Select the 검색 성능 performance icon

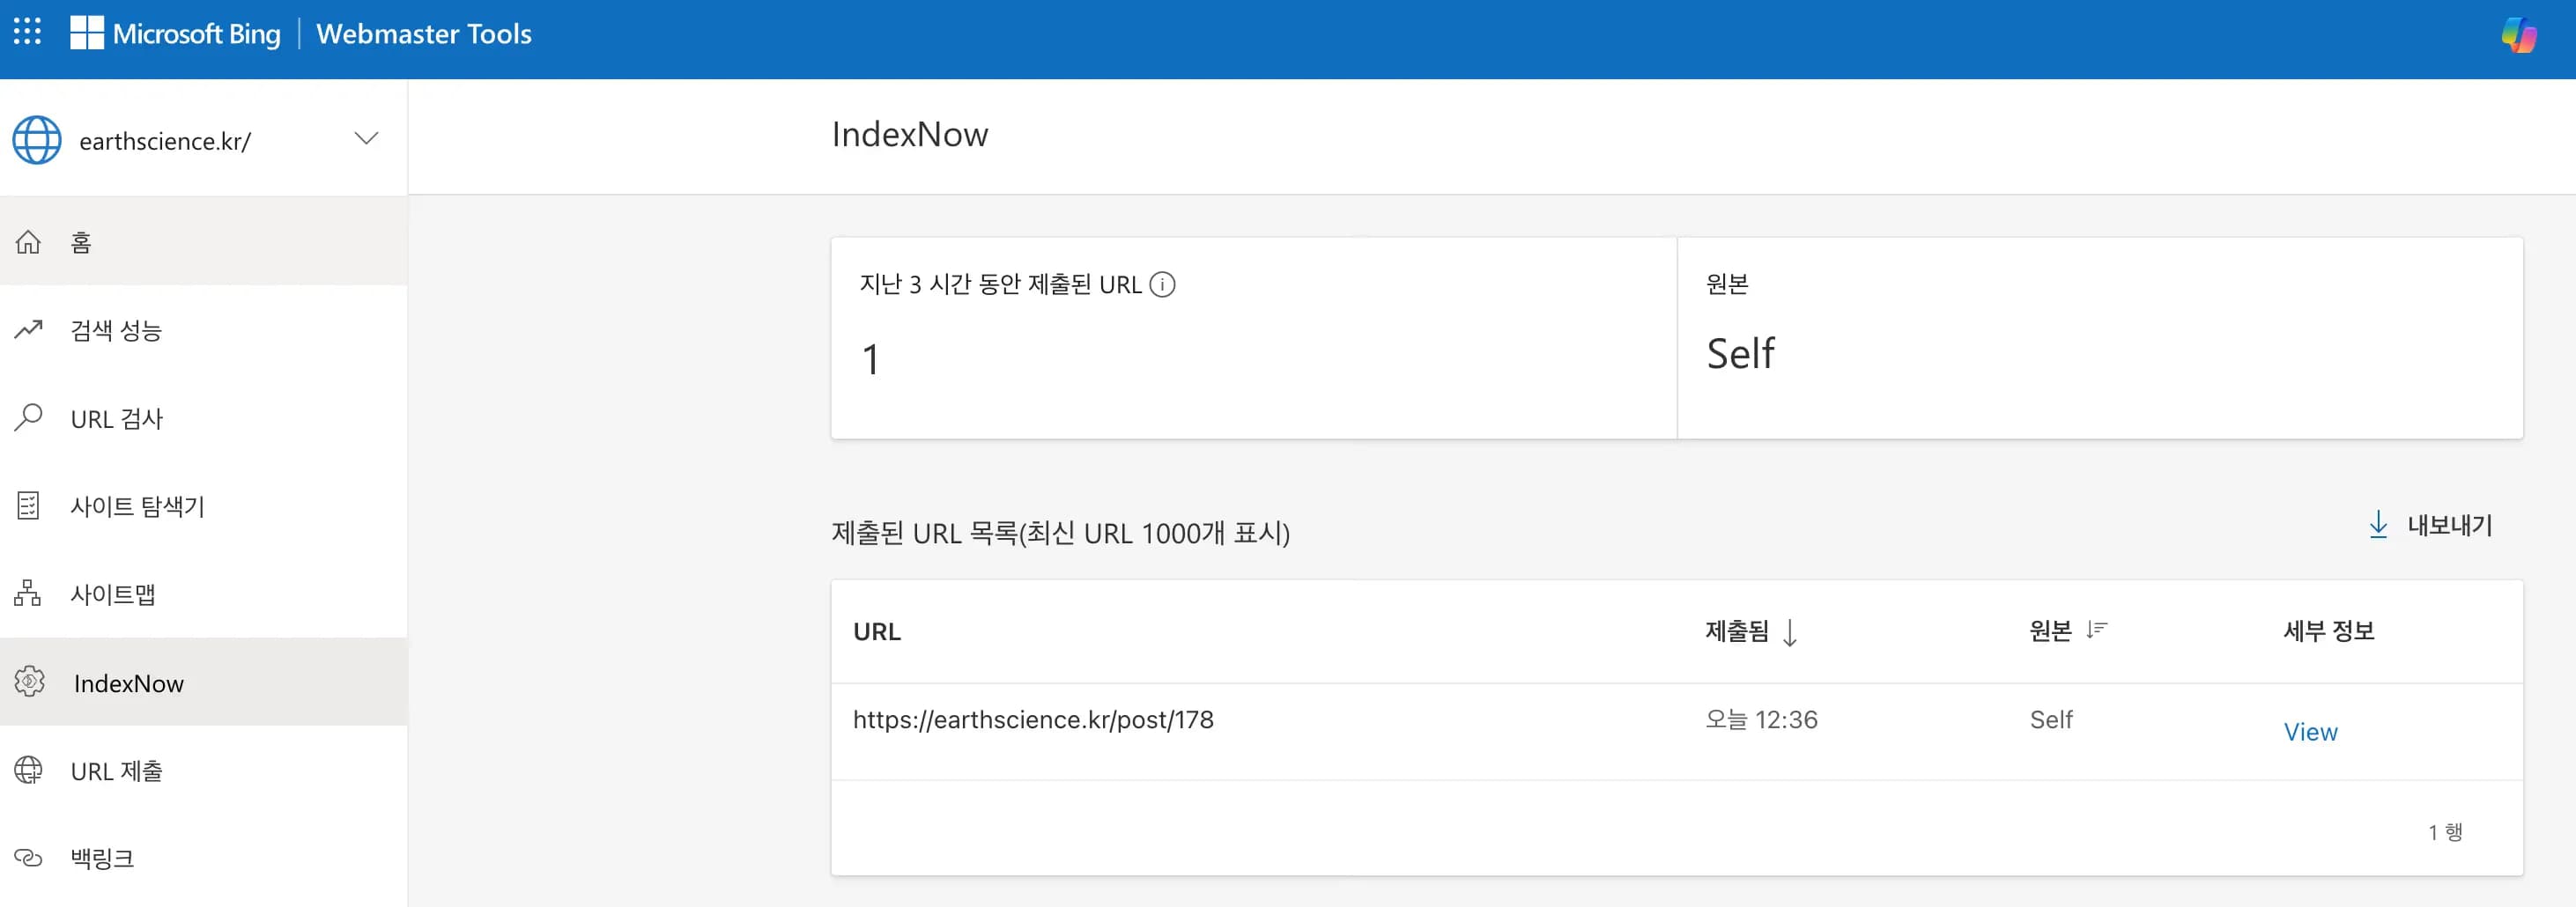coord(29,330)
